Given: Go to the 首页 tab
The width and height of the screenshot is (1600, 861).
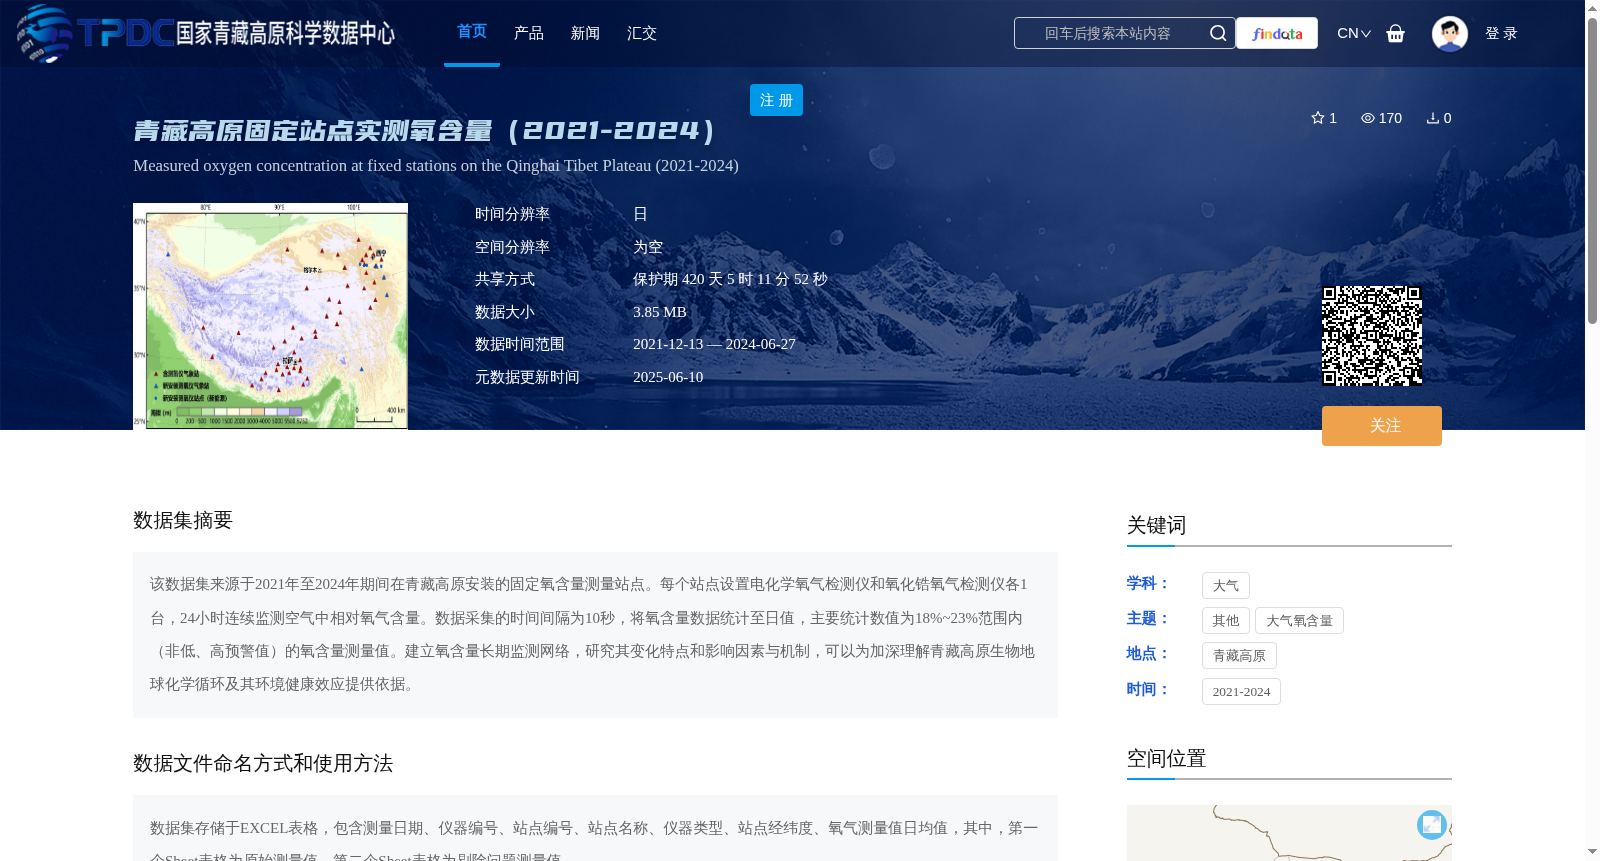Looking at the screenshot, I should click(x=472, y=32).
